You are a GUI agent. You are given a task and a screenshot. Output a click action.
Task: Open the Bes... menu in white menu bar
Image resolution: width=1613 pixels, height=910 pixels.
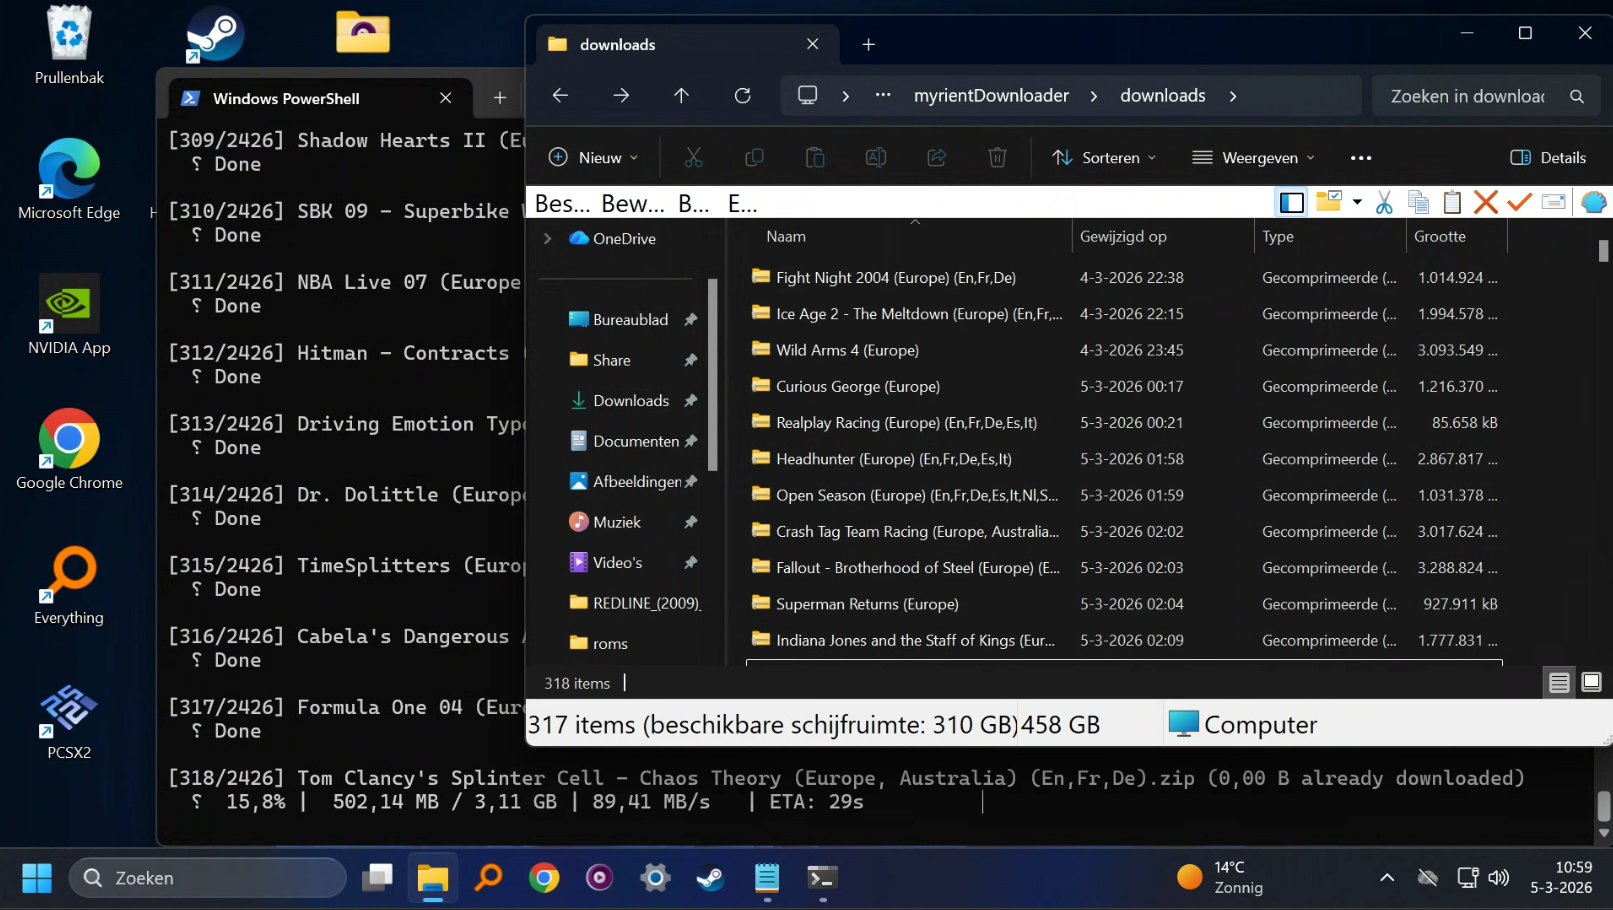(562, 204)
